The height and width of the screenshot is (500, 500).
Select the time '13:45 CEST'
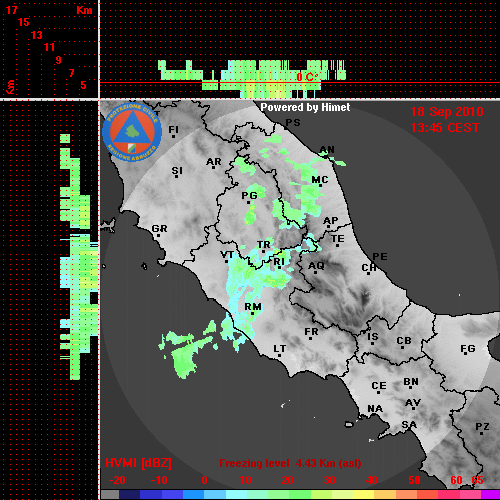(445, 128)
